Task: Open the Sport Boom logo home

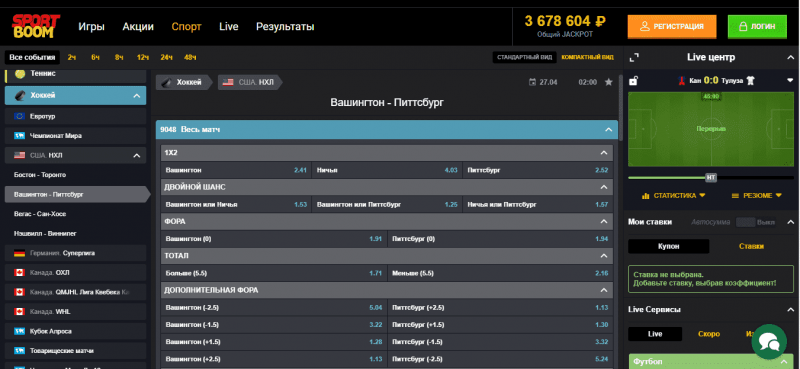Action: click(36, 26)
